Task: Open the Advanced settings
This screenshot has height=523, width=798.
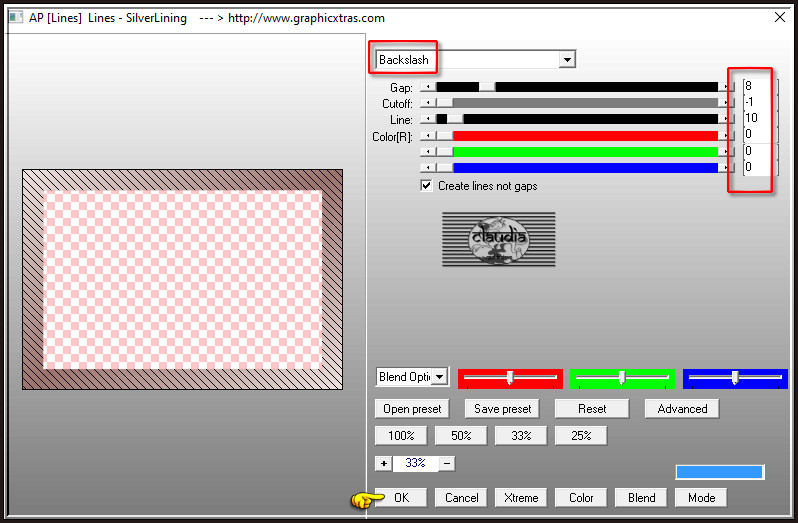Action: pyautogui.click(x=682, y=409)
